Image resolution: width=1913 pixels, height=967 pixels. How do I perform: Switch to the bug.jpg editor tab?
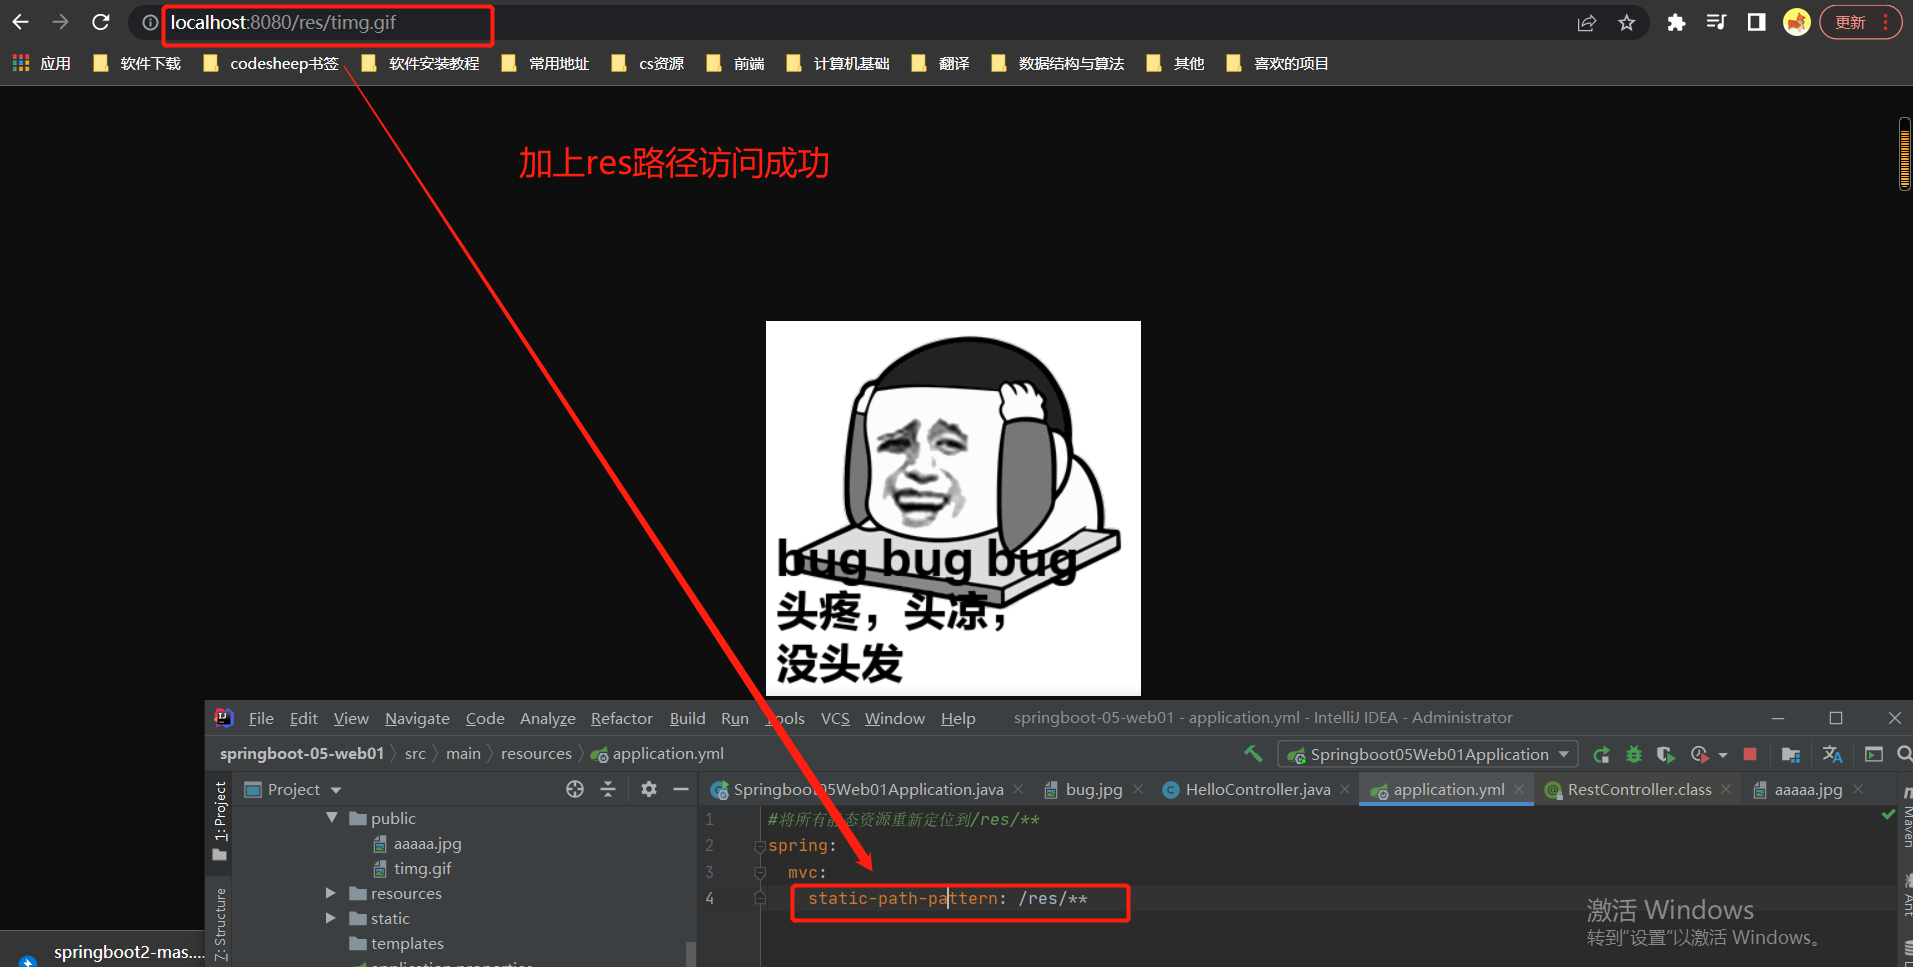pos(1093,789)
